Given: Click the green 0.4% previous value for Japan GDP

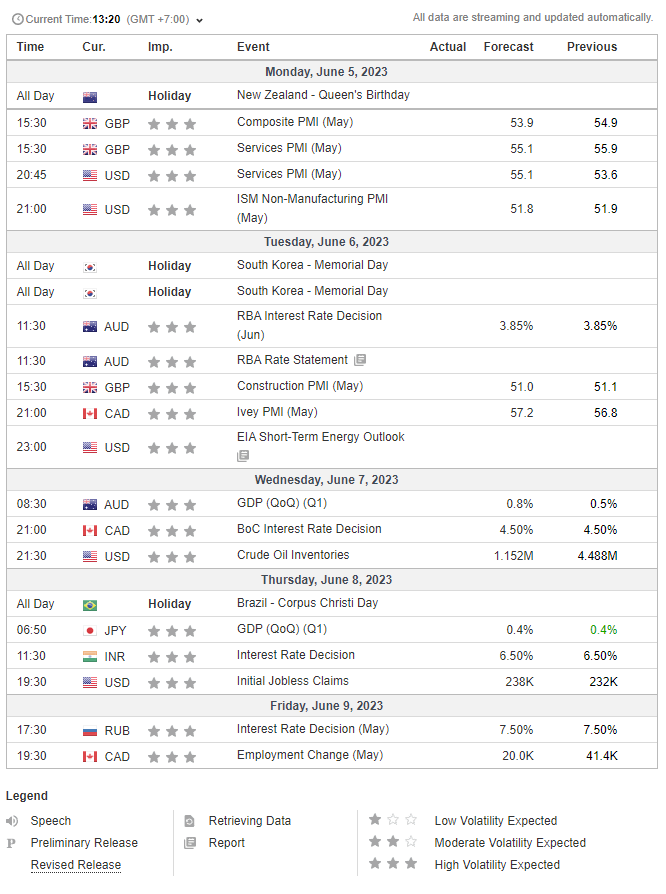Looking at the screenshot, I should click(602, 630).
